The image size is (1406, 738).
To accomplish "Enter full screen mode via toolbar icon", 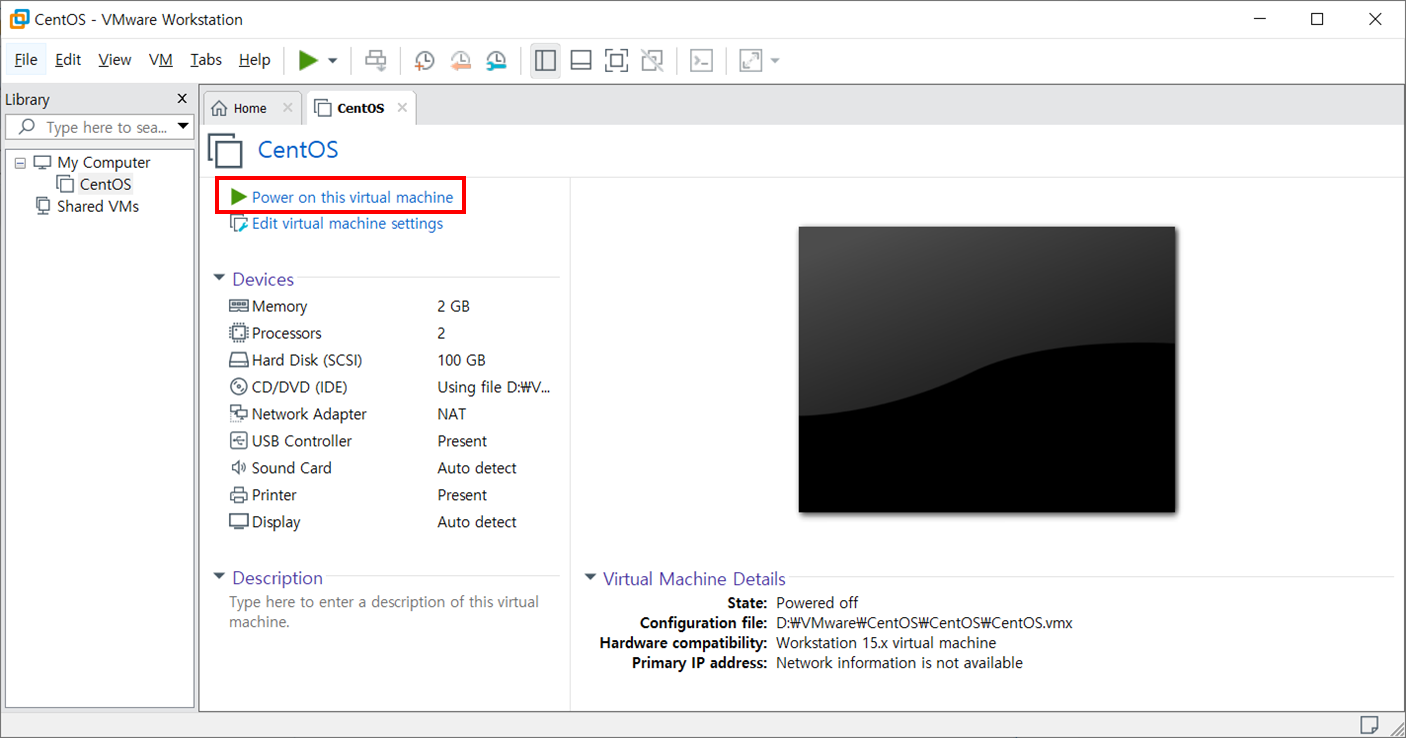I will point(617,61).
